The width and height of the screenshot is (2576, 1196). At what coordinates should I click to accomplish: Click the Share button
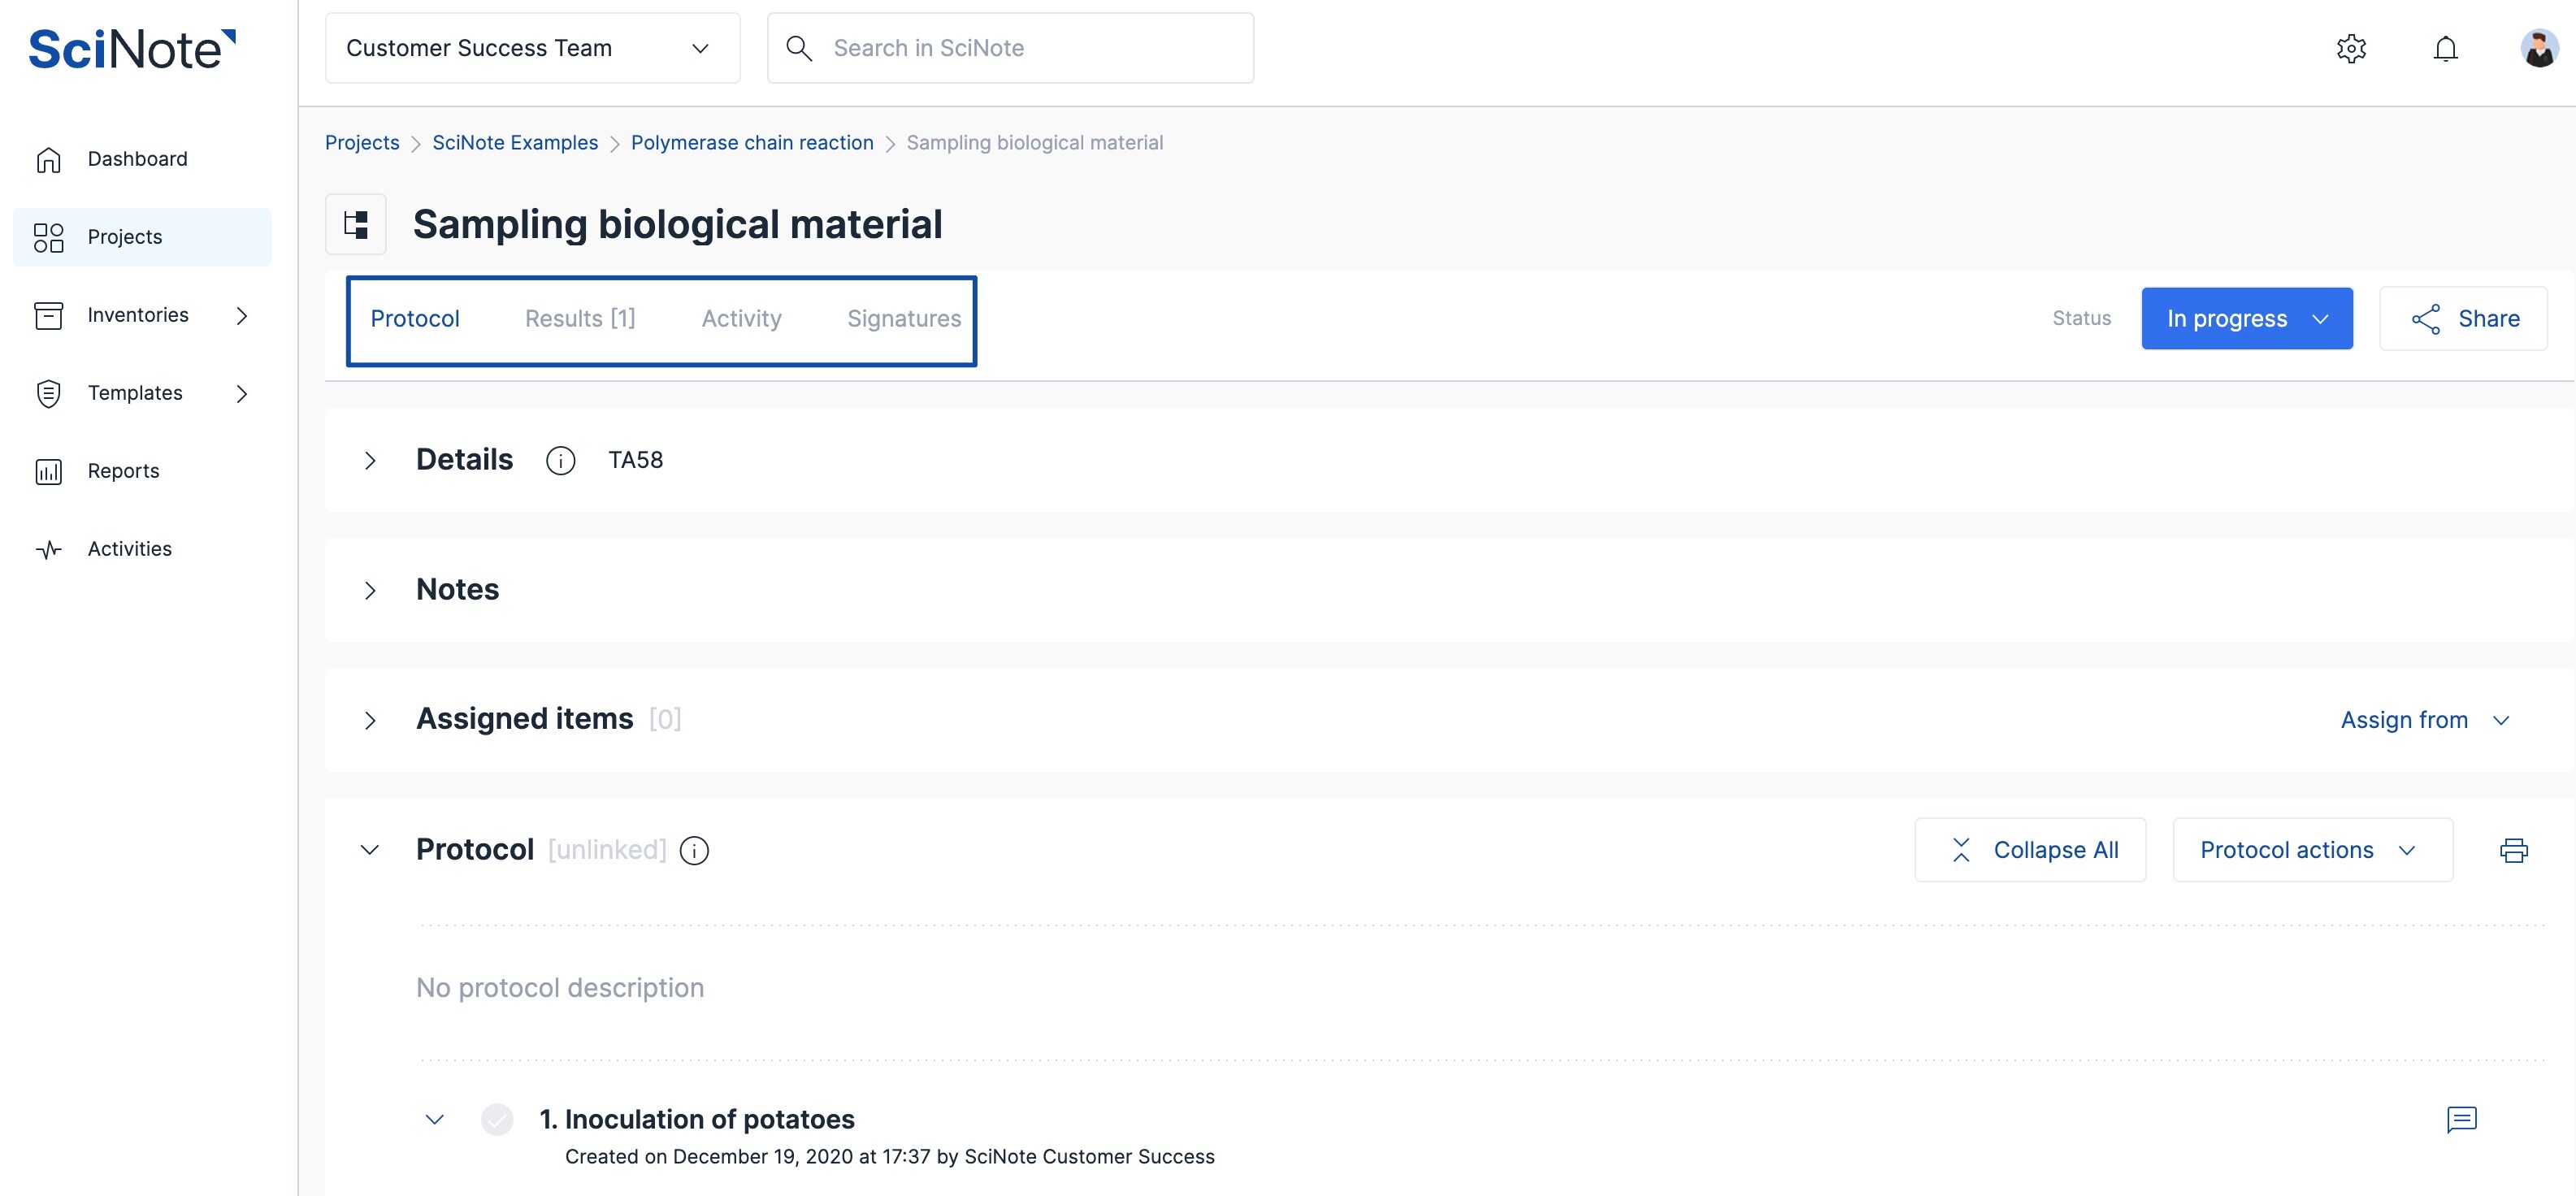point(2463,318)
